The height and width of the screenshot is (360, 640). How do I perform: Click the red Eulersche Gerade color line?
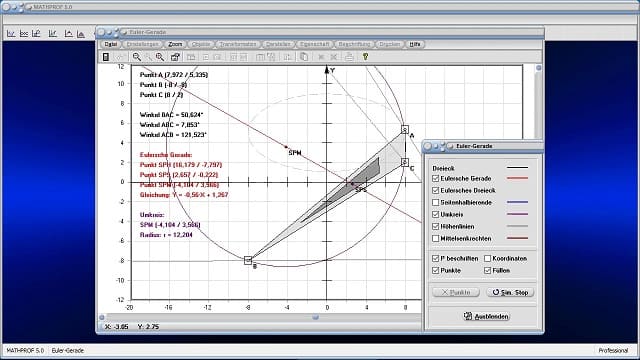pyautogui.click(x=517, y=178)
